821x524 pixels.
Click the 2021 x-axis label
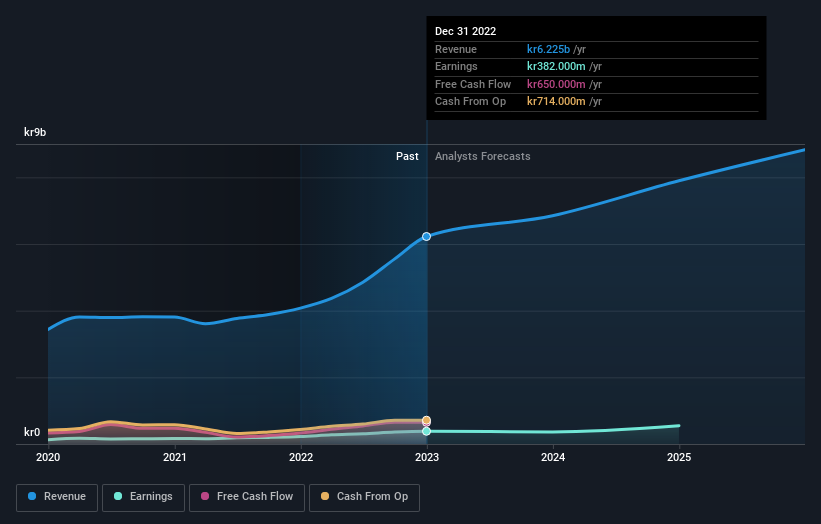[x=174, y=458]
